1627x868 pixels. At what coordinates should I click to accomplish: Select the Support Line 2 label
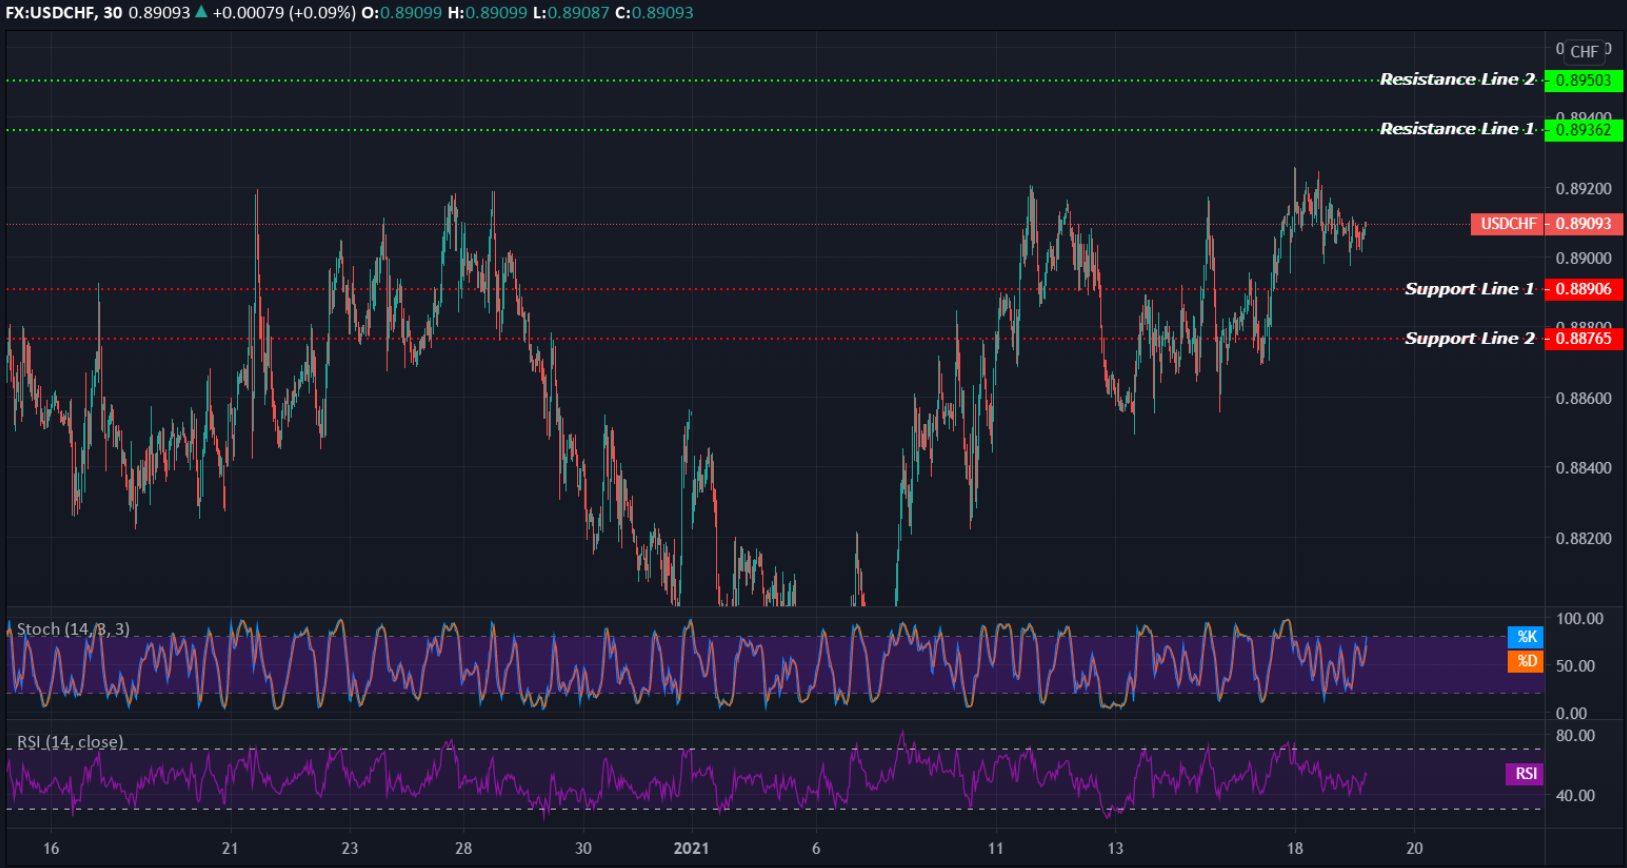click(1469, 338)
